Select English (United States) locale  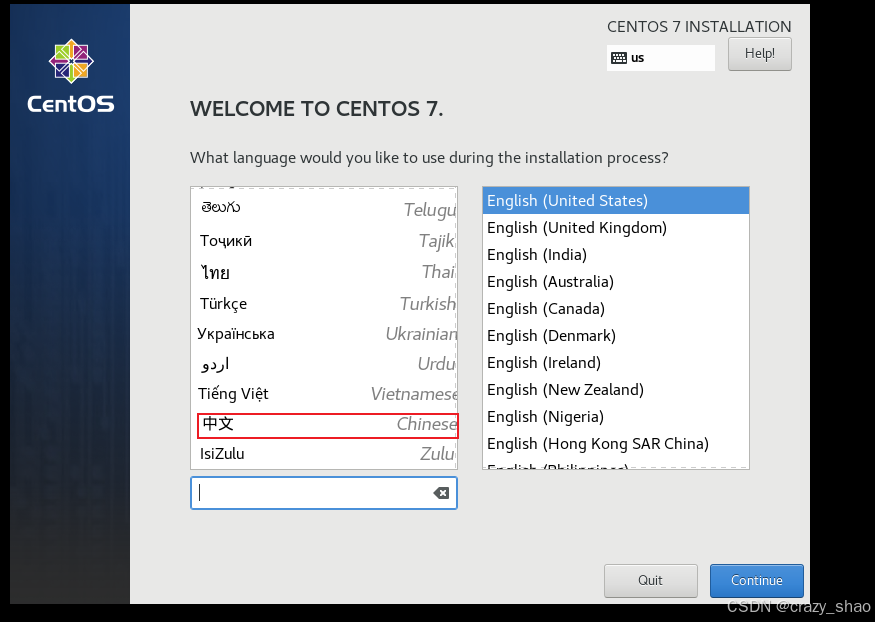[616, 201]
